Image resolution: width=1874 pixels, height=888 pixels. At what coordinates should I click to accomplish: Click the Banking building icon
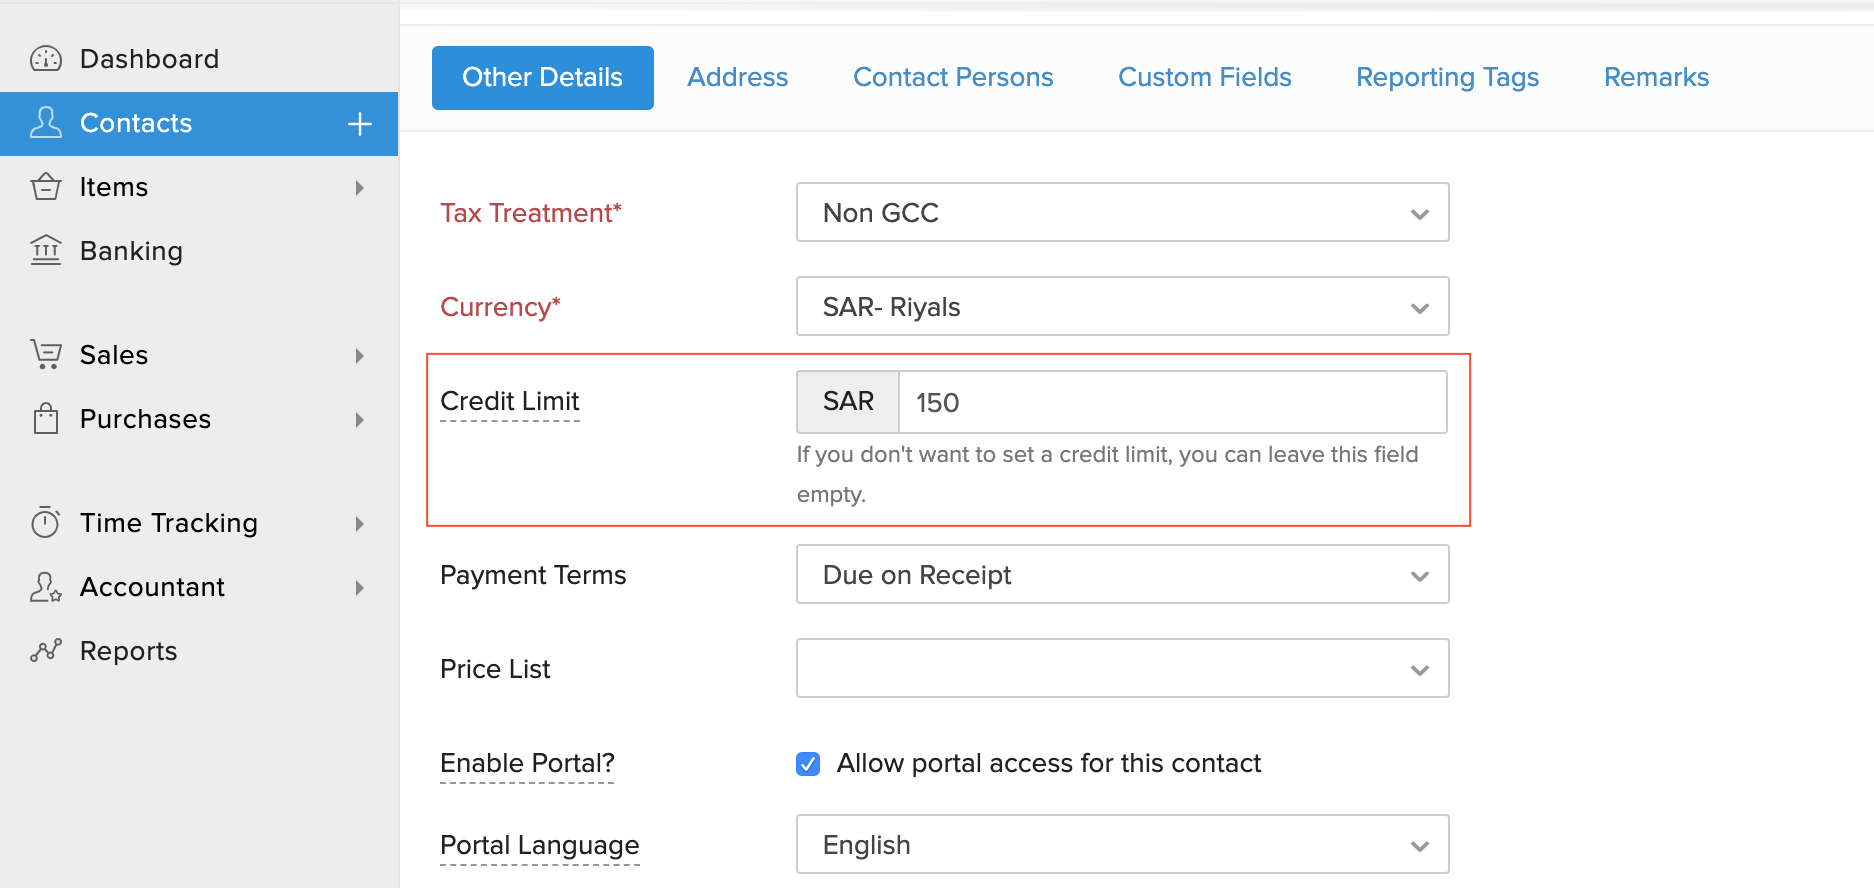tap(46, 250)
